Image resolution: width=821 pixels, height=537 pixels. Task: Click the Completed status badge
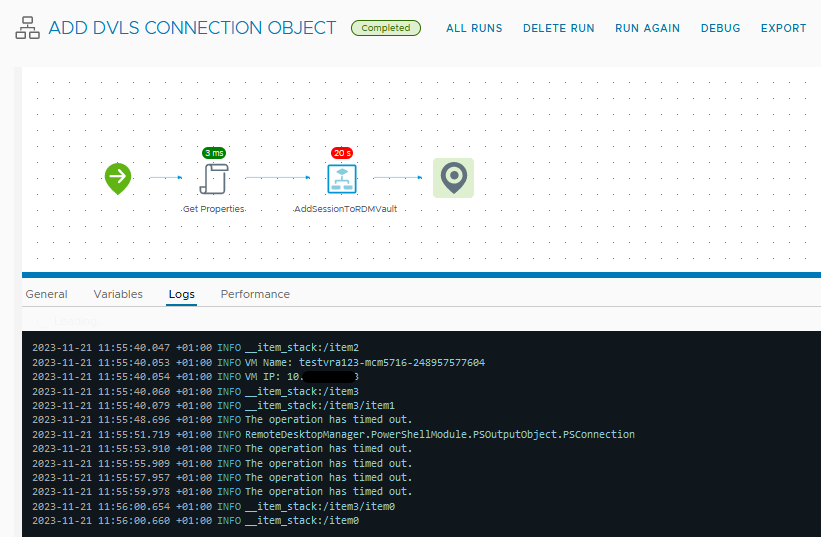point(386,28)
